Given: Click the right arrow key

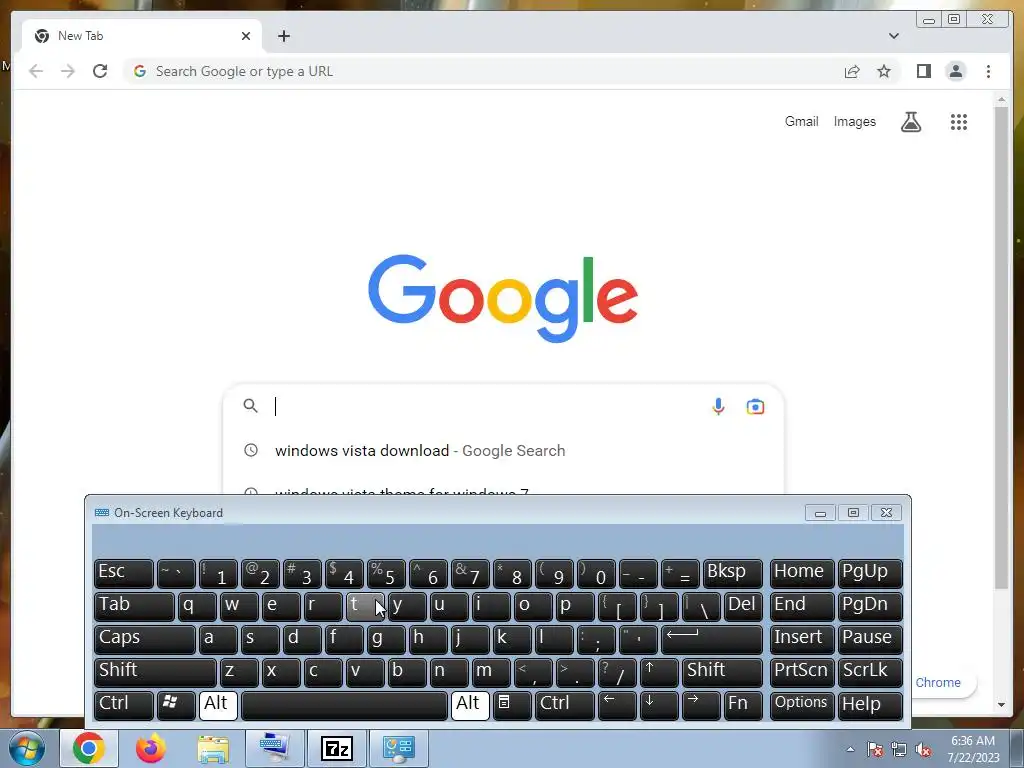Looking at the screenshot, I should [x=701, y=705].
